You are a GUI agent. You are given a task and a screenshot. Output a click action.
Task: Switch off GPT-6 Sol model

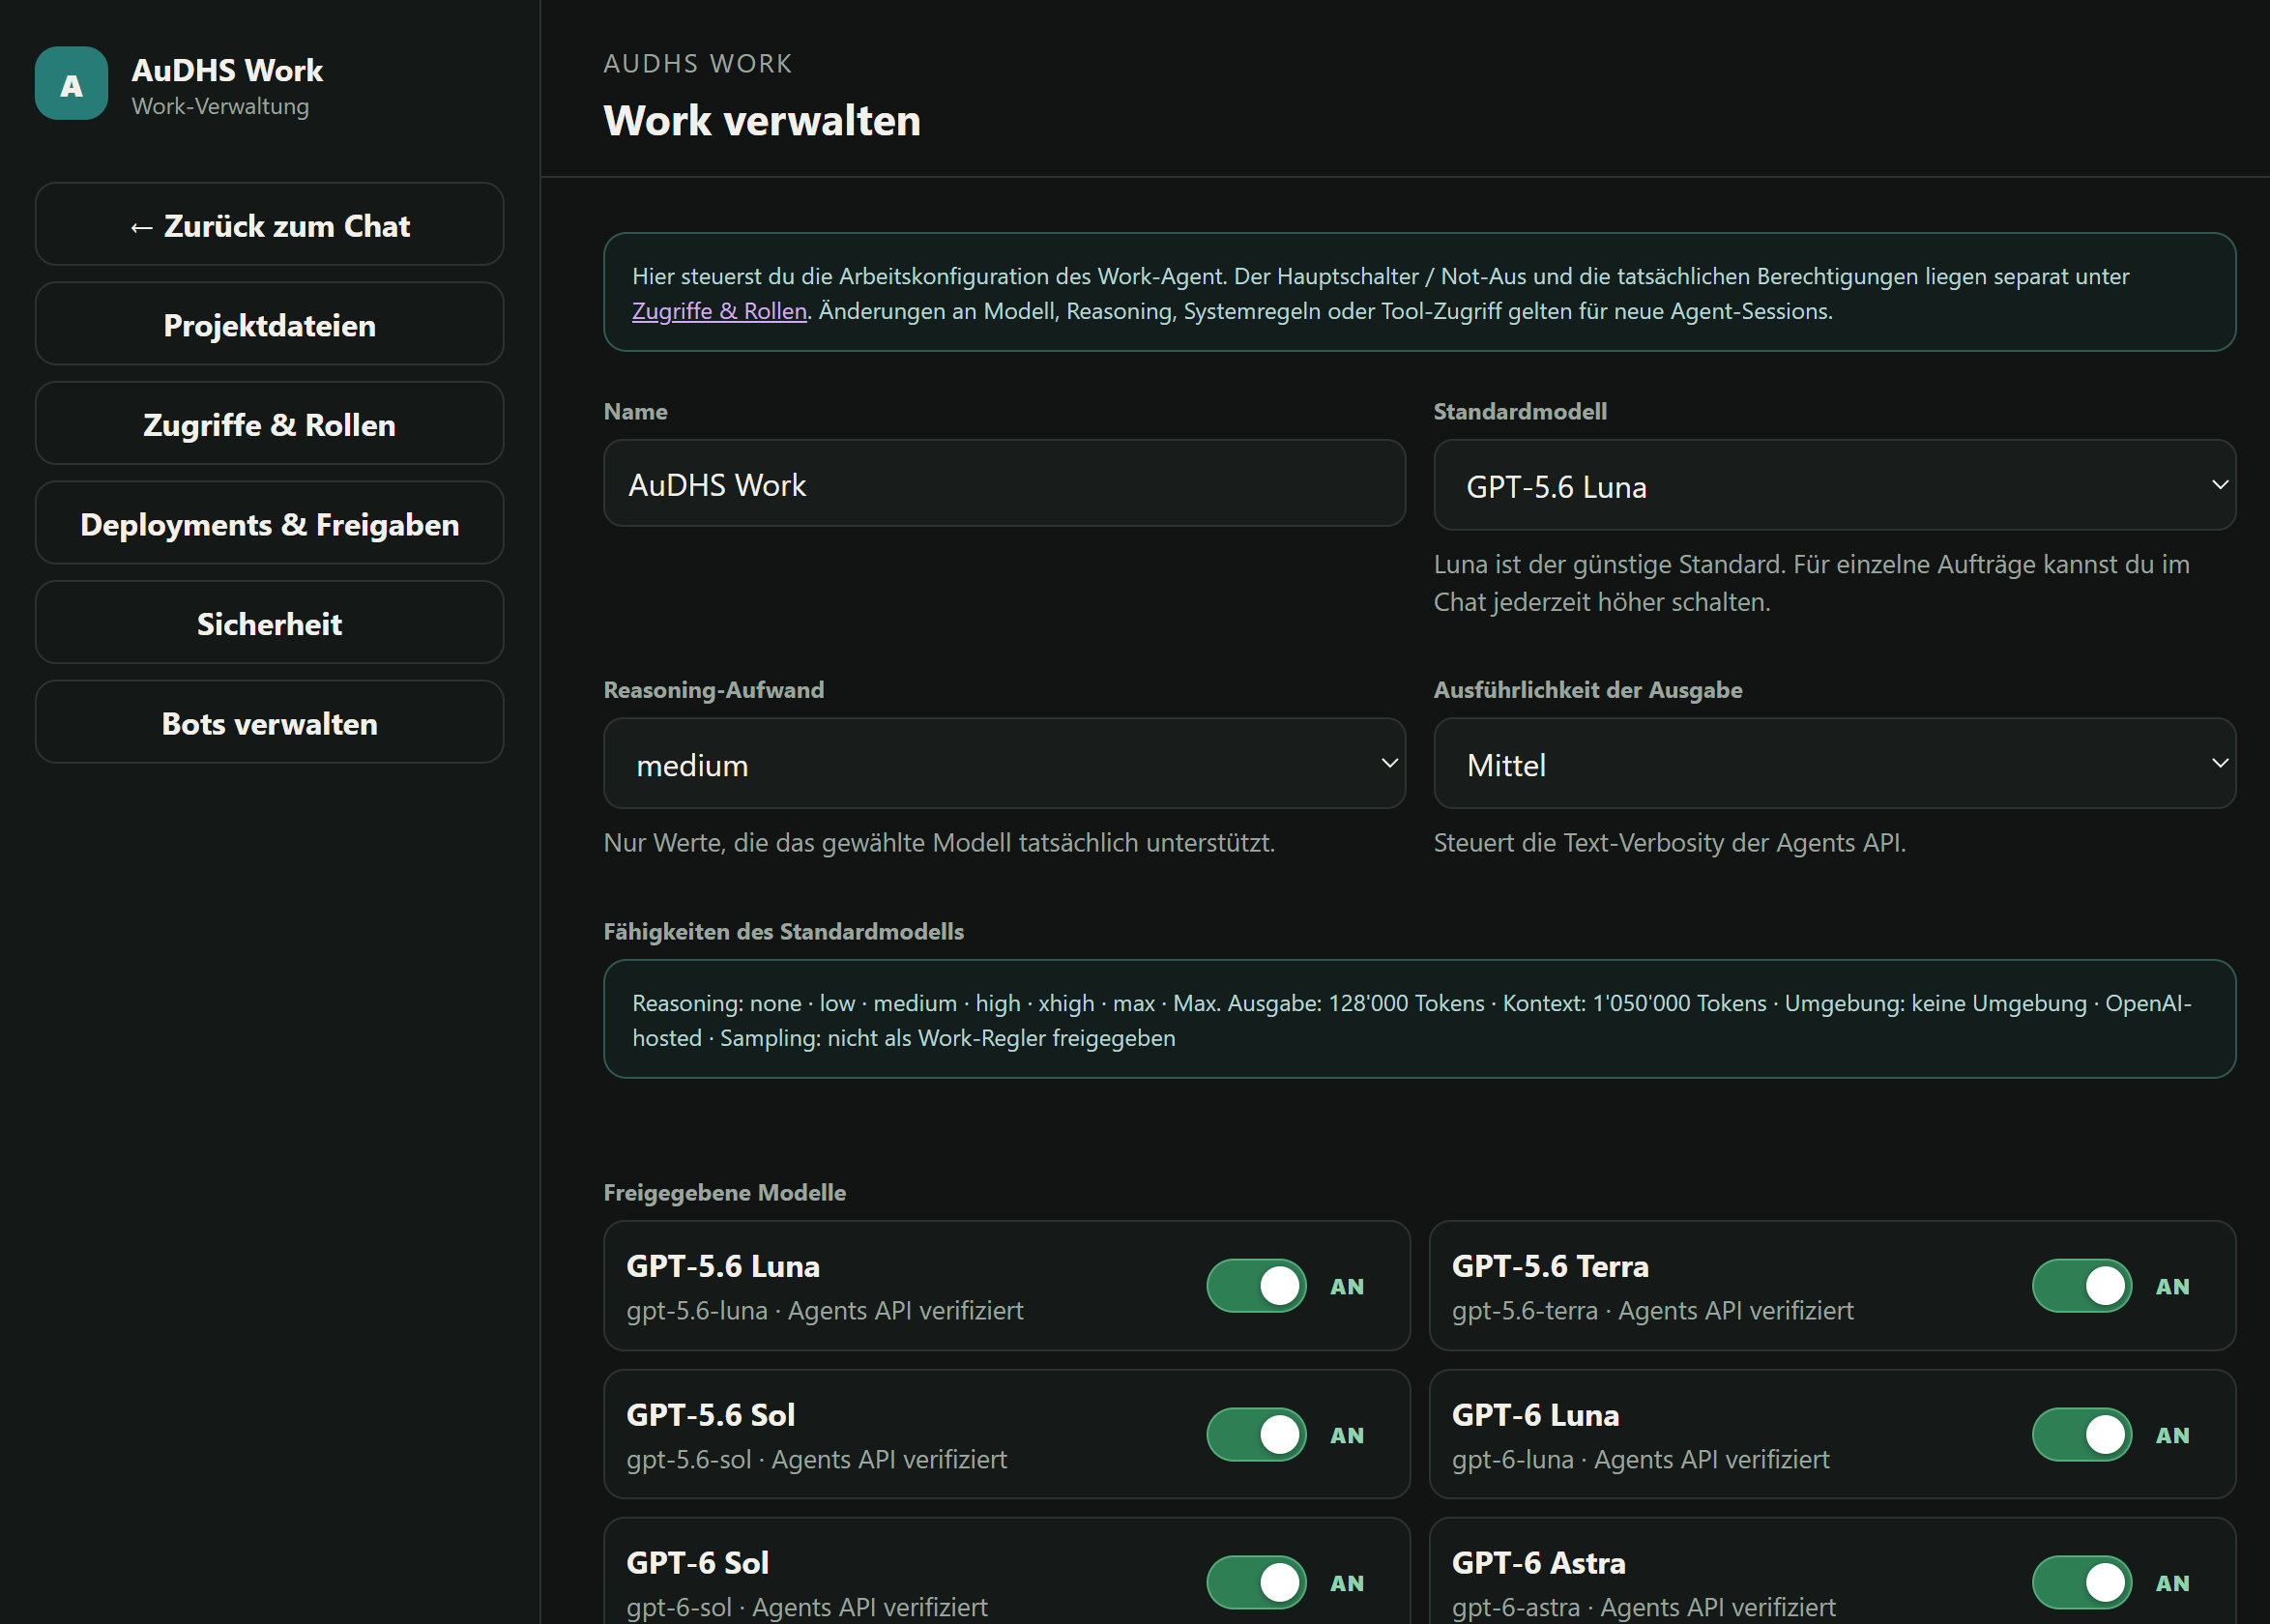[1256, 1583]
